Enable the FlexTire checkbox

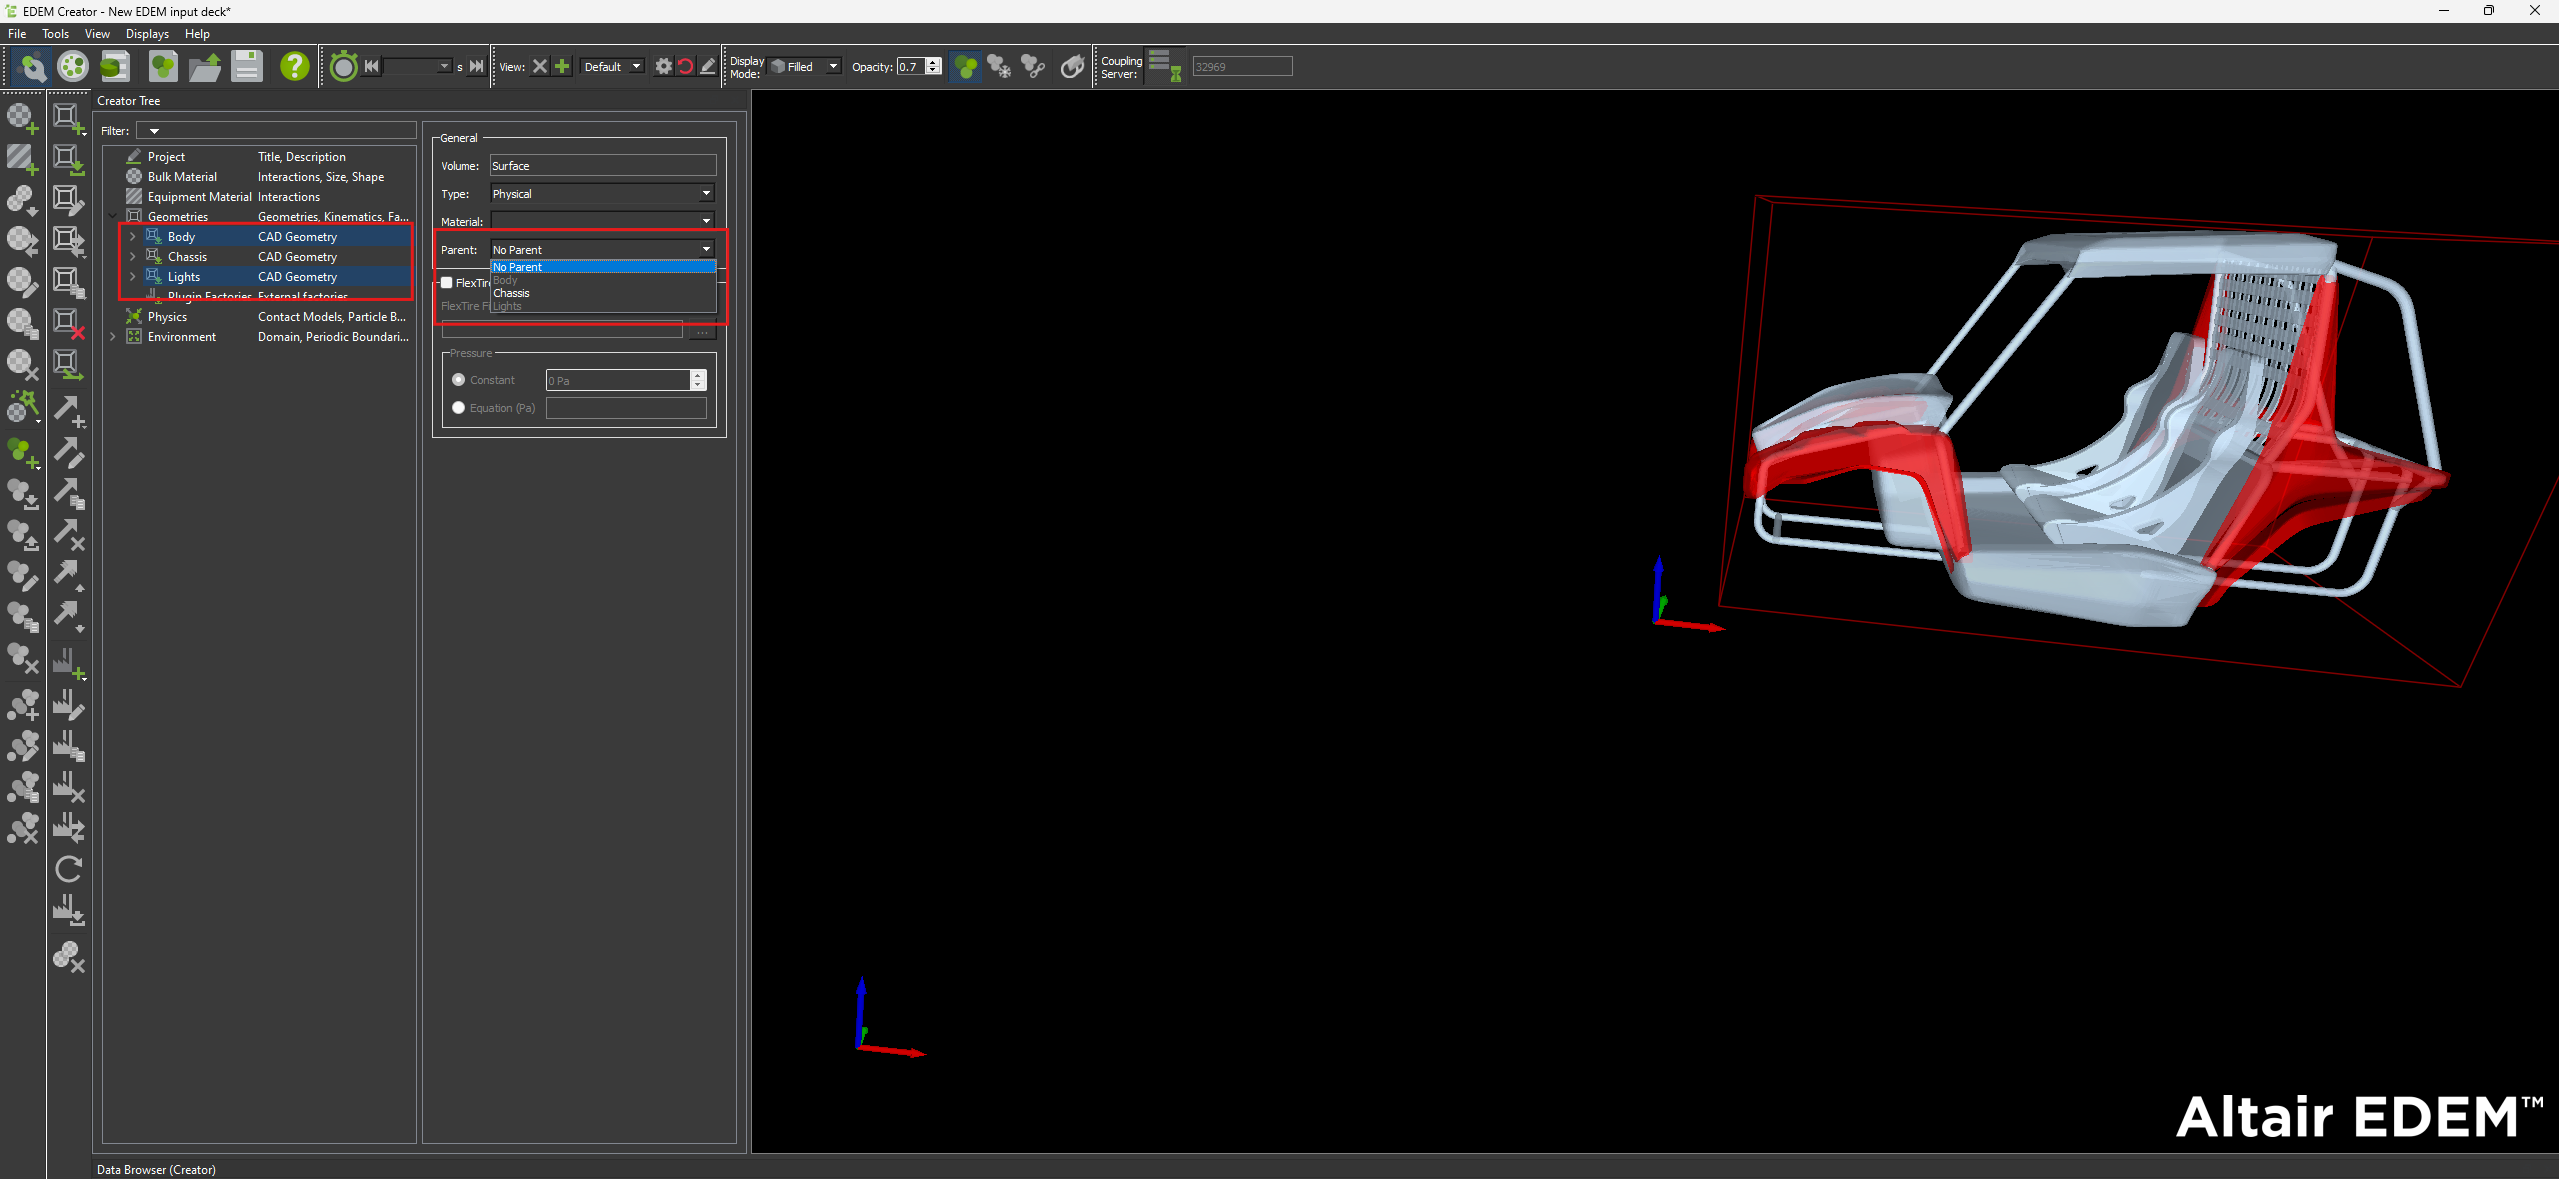pos(447,283)
